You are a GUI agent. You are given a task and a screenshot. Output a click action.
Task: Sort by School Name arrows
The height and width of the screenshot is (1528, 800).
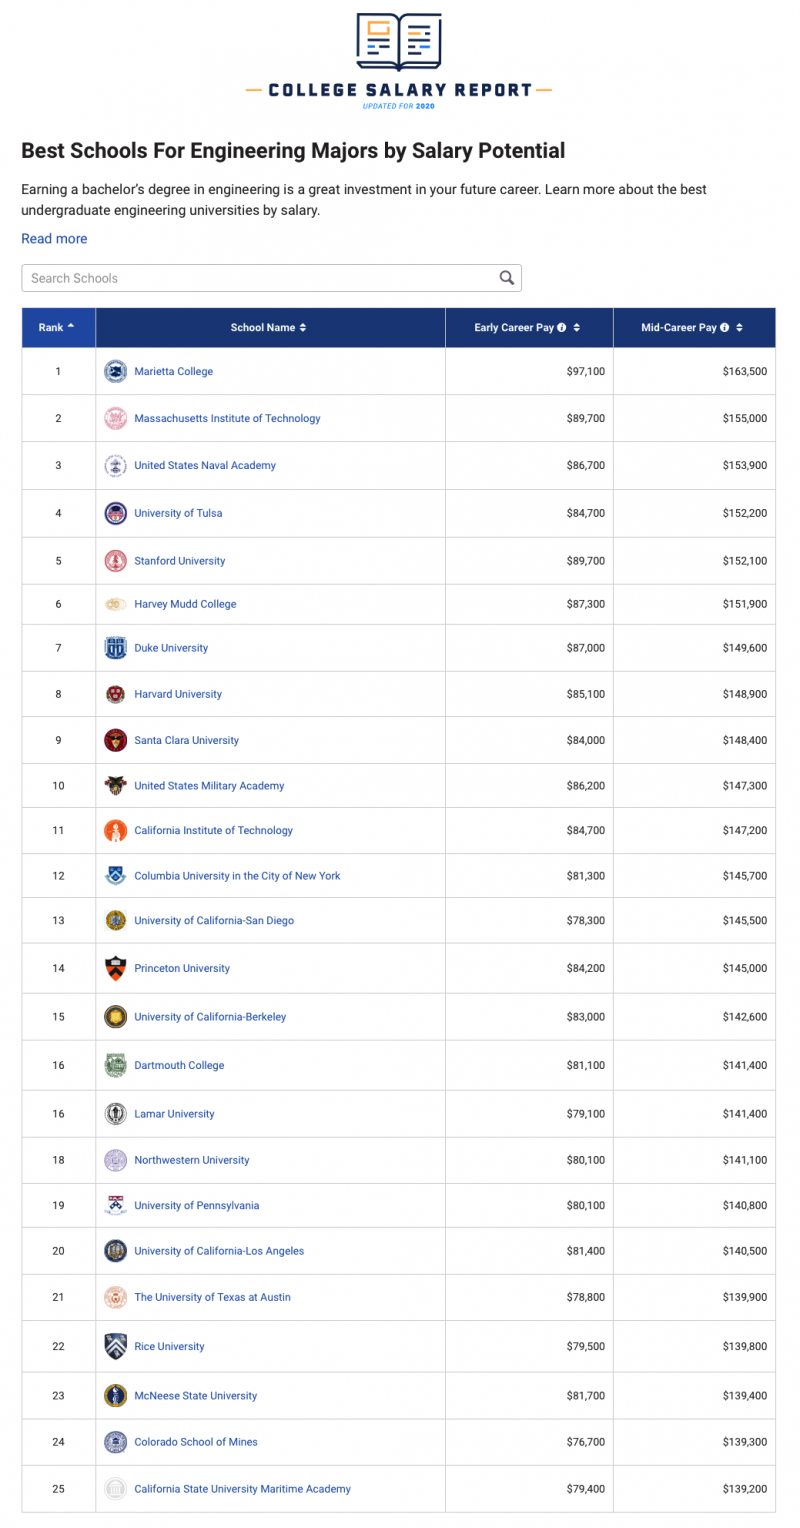[303, 328]
